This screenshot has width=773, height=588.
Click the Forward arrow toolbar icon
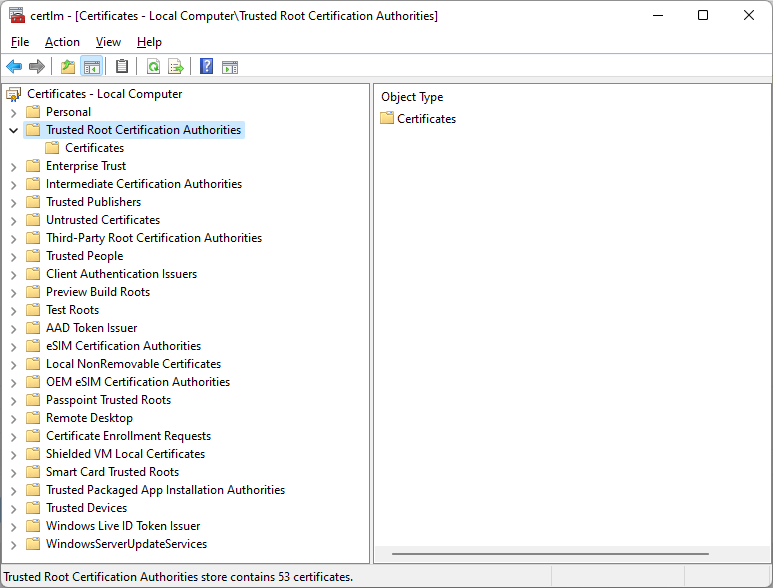(37, 67)
